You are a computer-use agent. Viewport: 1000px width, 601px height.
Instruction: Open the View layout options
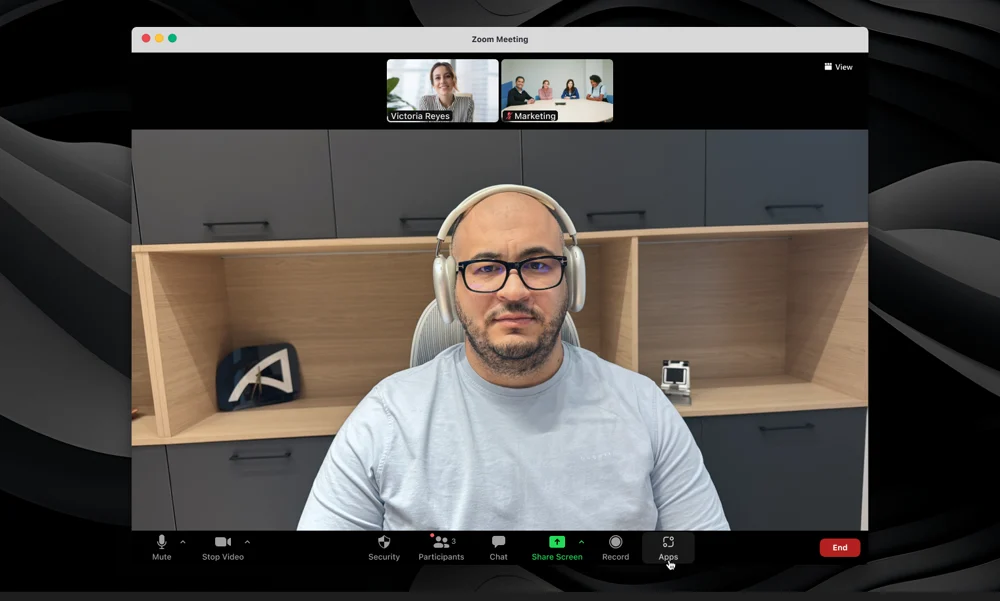click(838, 67)
